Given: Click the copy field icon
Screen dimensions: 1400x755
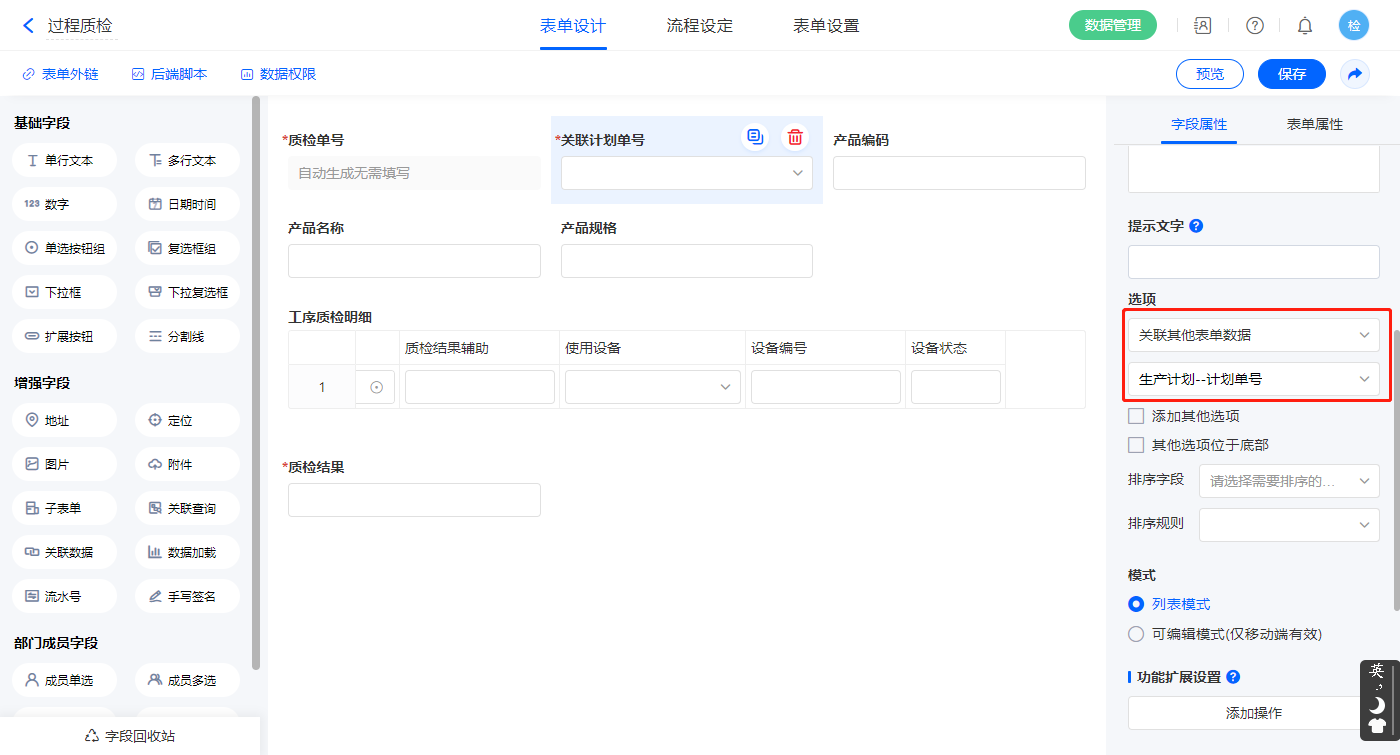Looking at the screenshot, I should [755, 137].
